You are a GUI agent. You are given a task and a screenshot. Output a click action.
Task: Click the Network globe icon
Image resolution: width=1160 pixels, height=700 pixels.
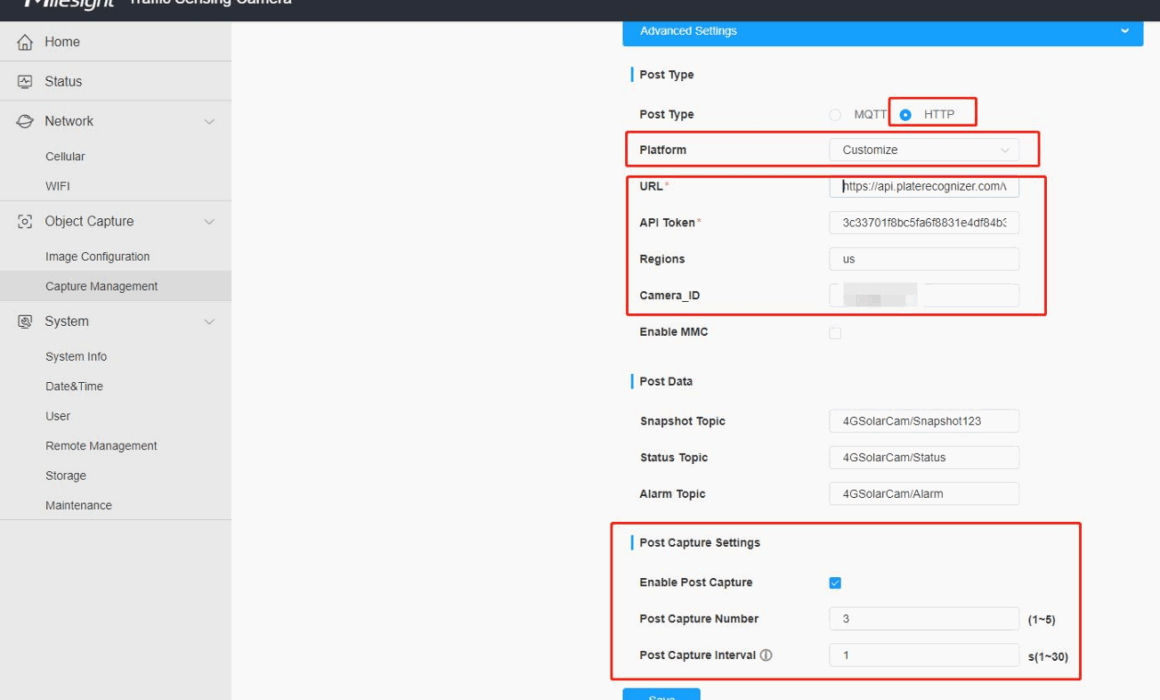(25, 121)
